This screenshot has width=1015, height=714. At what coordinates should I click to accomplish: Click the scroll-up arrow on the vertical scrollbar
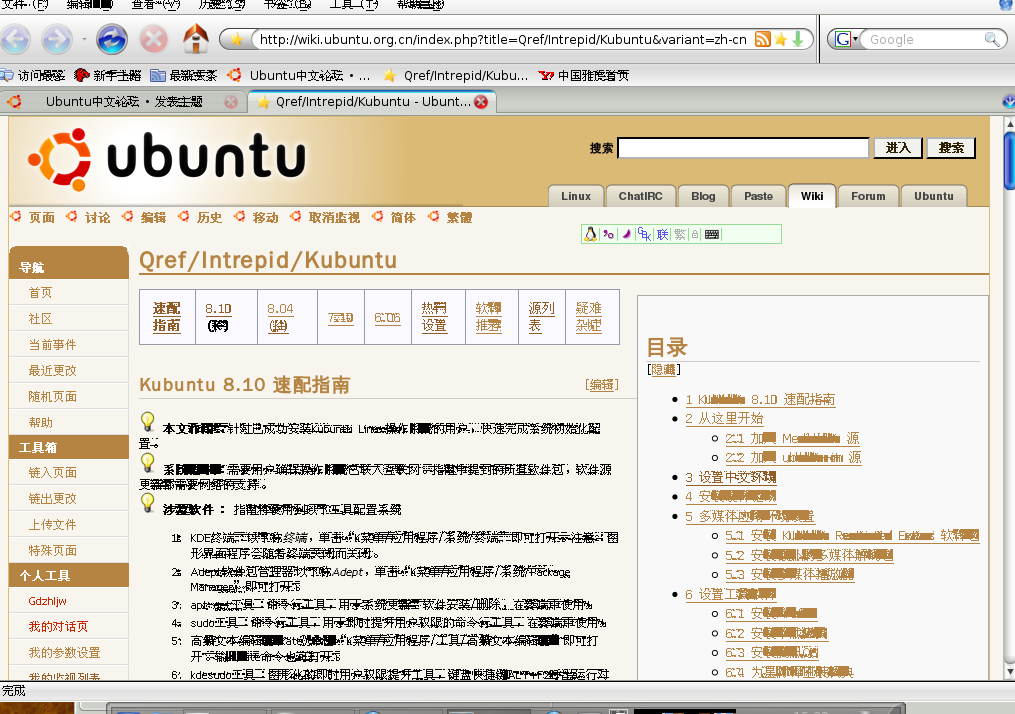pos(1009,123)
